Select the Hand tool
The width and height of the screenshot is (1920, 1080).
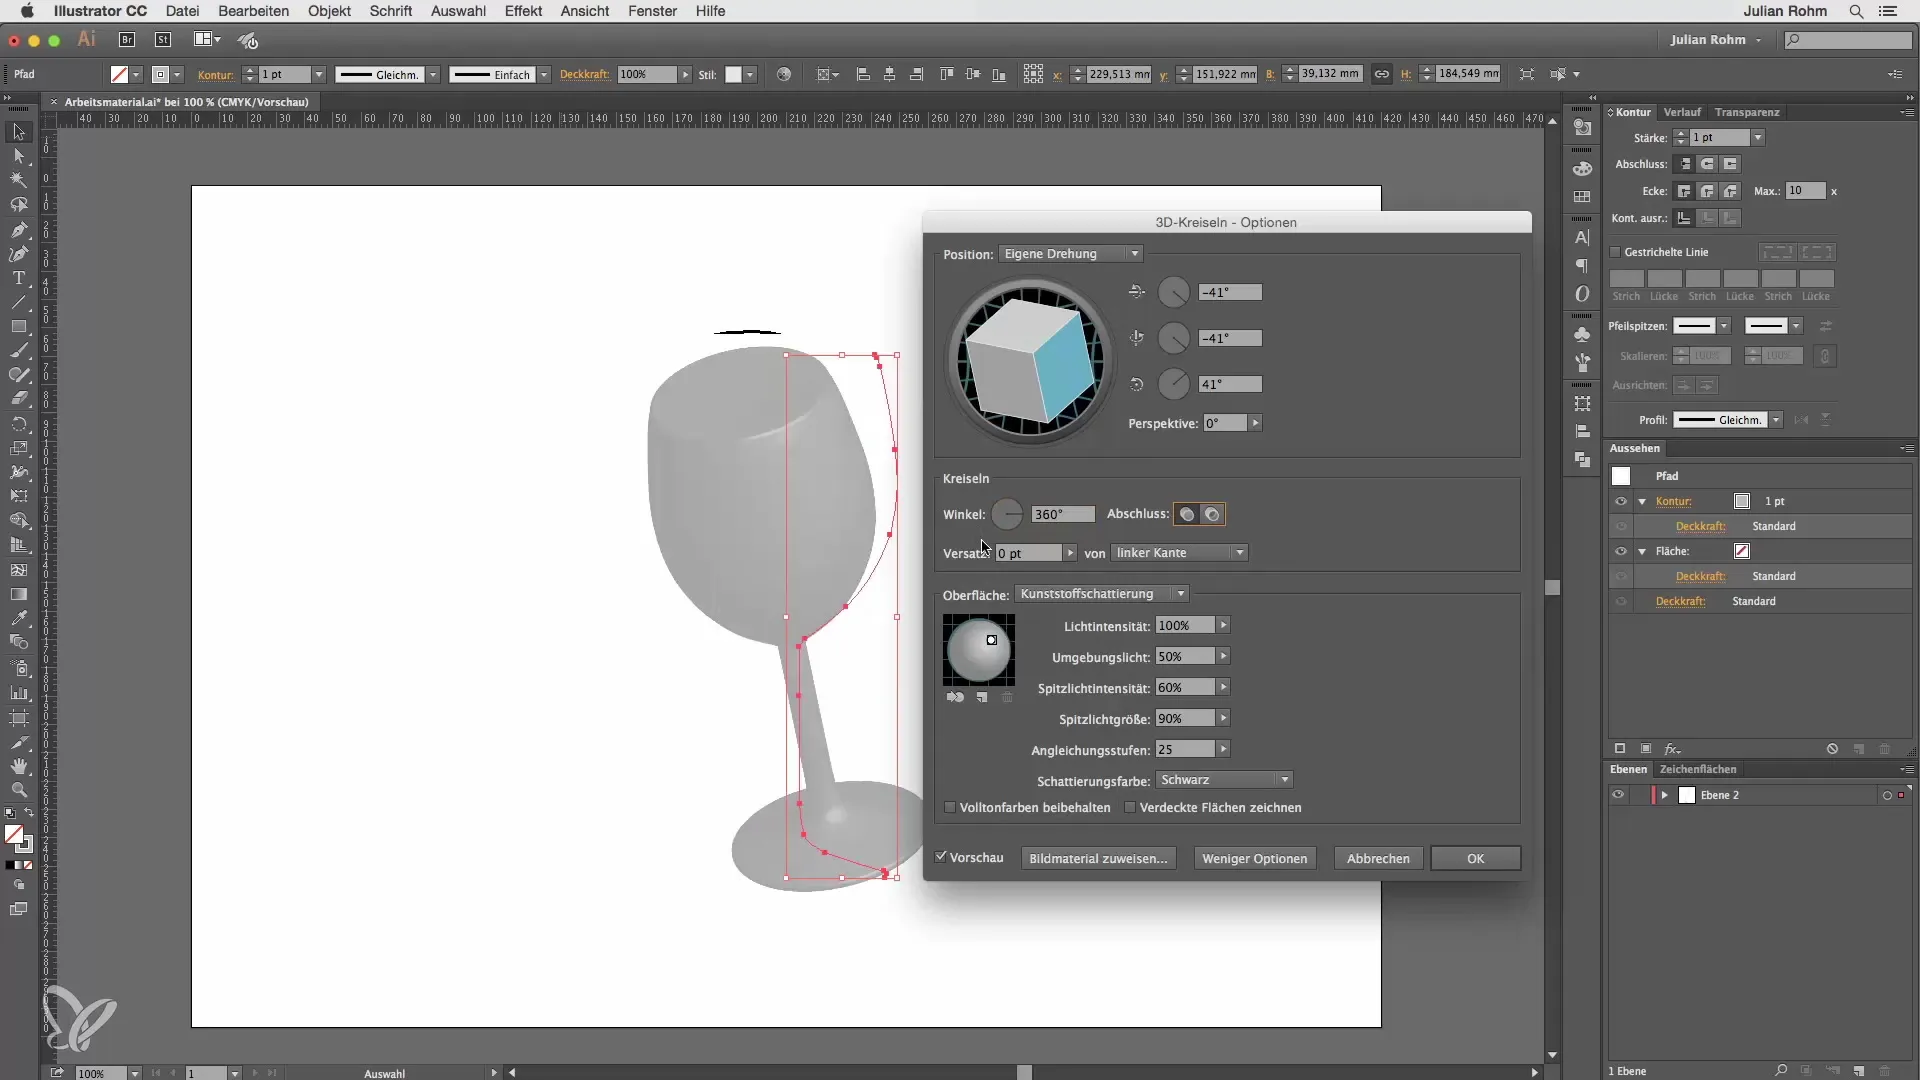[x=18, y=766]
